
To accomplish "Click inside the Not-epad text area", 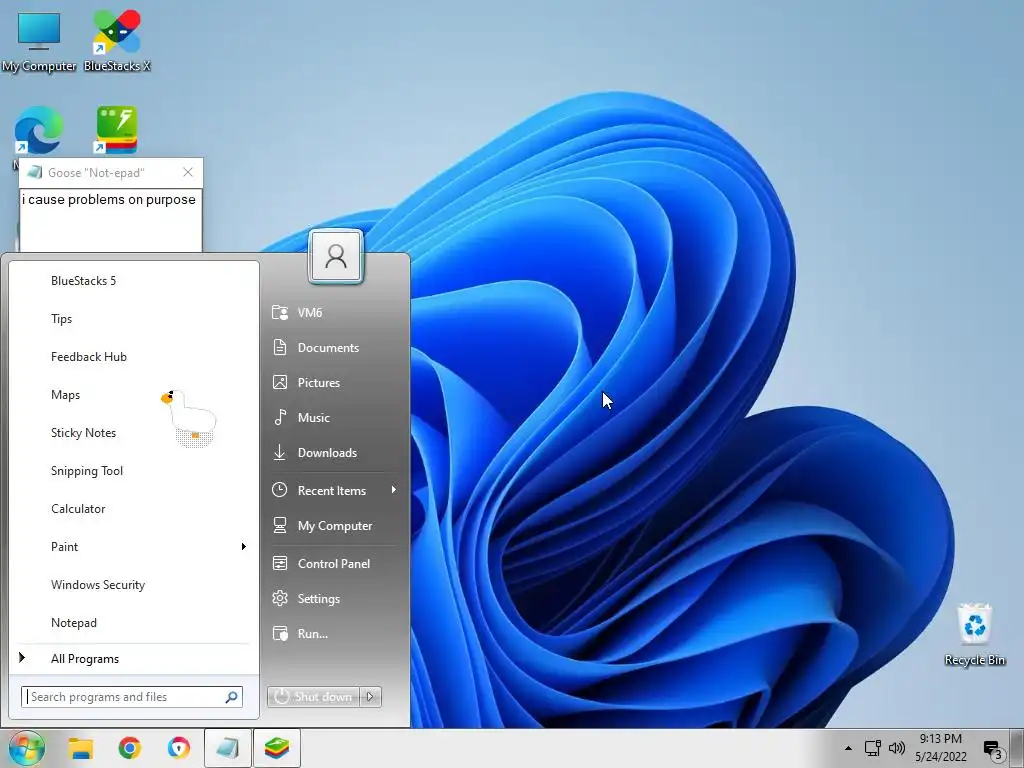I will (x=110, y=220).
